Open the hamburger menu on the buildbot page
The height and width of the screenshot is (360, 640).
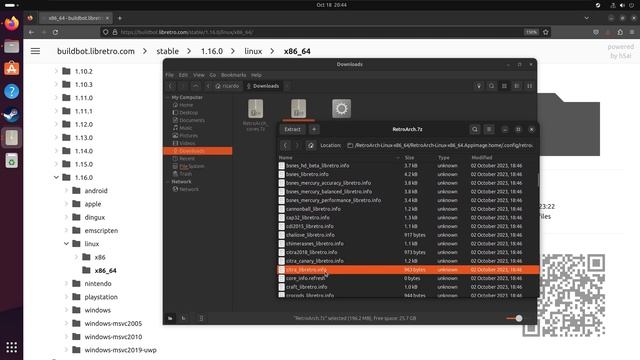36,51
